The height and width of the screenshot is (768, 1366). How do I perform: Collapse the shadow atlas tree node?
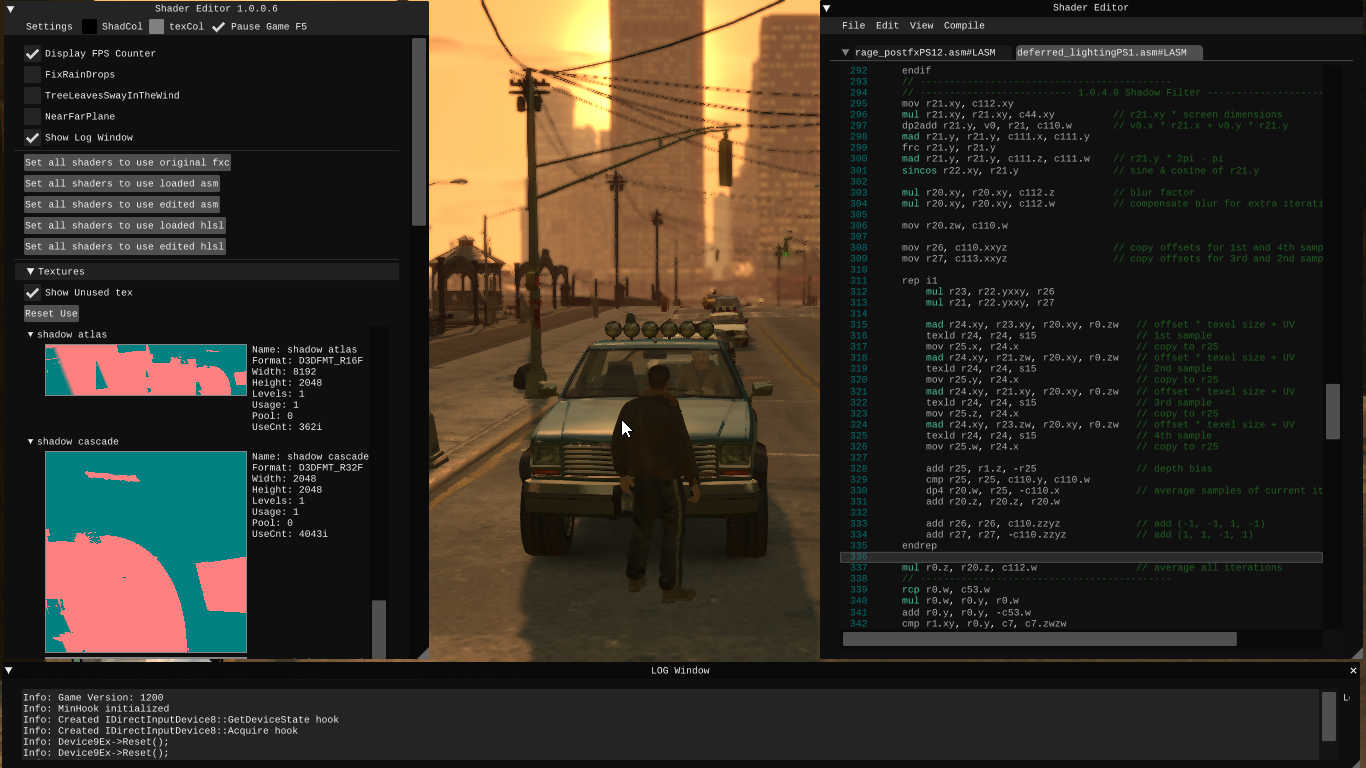(x=30, y=334)
